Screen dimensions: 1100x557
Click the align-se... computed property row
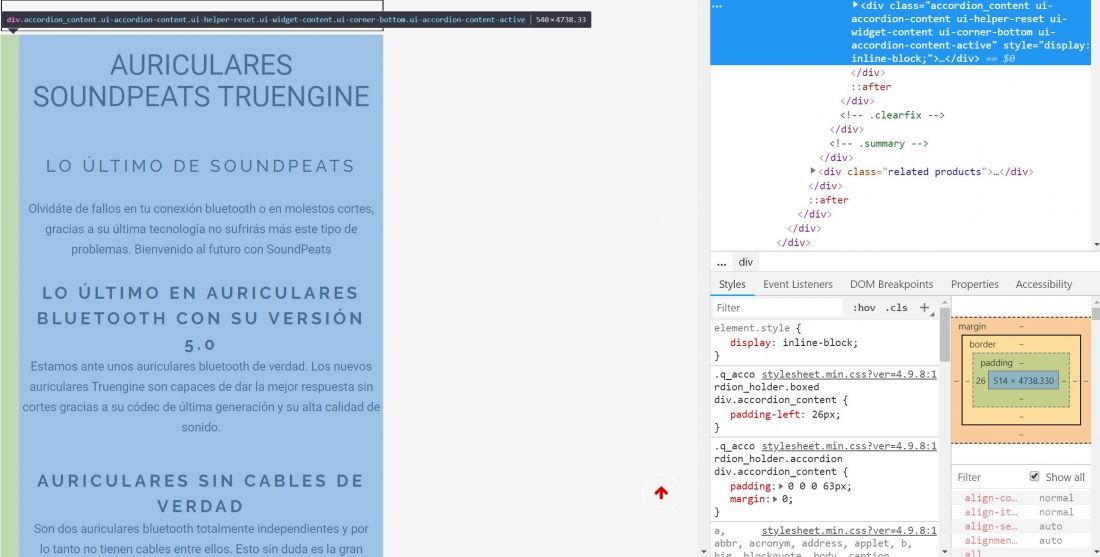[1021, 526]
